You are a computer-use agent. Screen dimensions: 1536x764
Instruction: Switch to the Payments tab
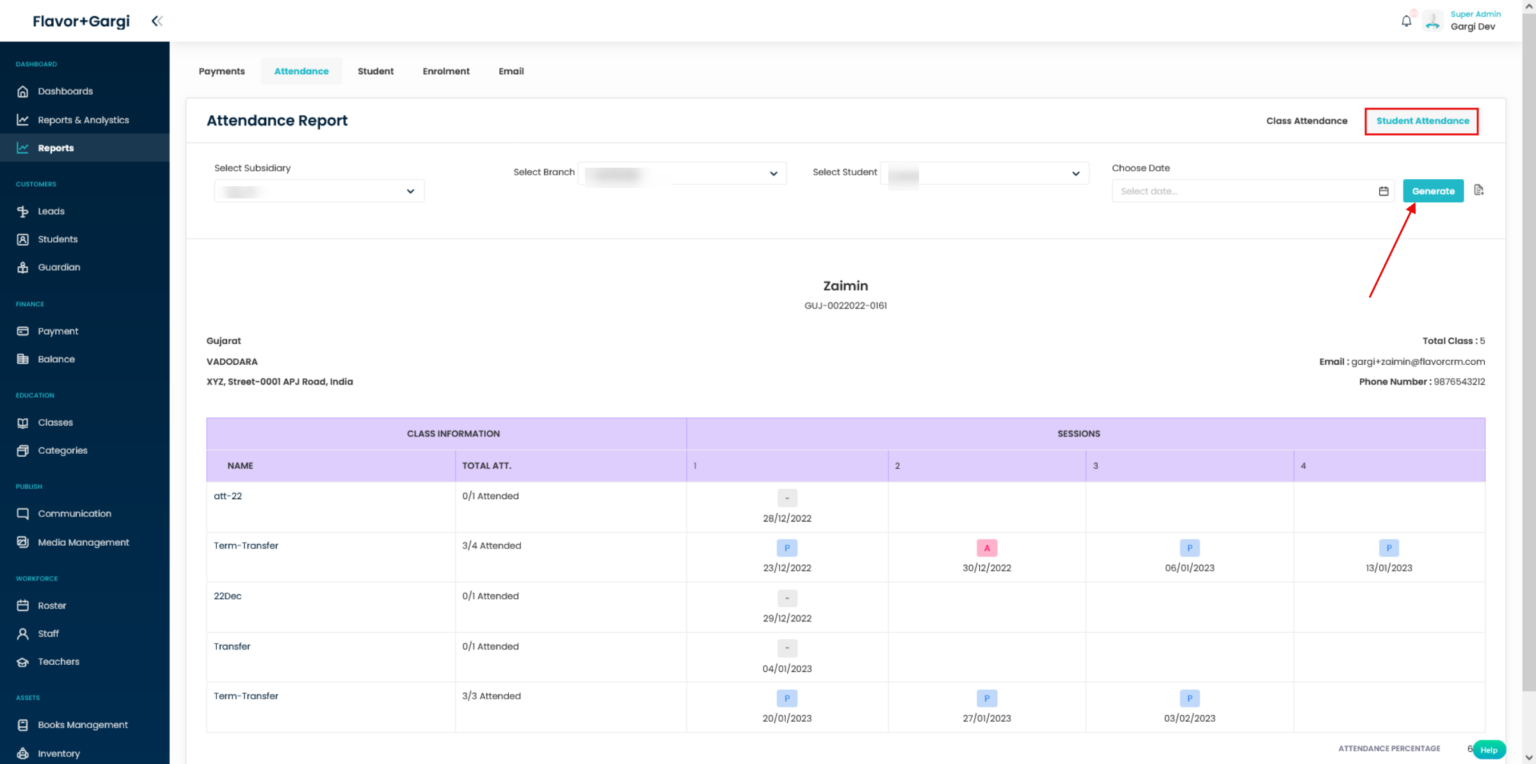click(222, 71)
